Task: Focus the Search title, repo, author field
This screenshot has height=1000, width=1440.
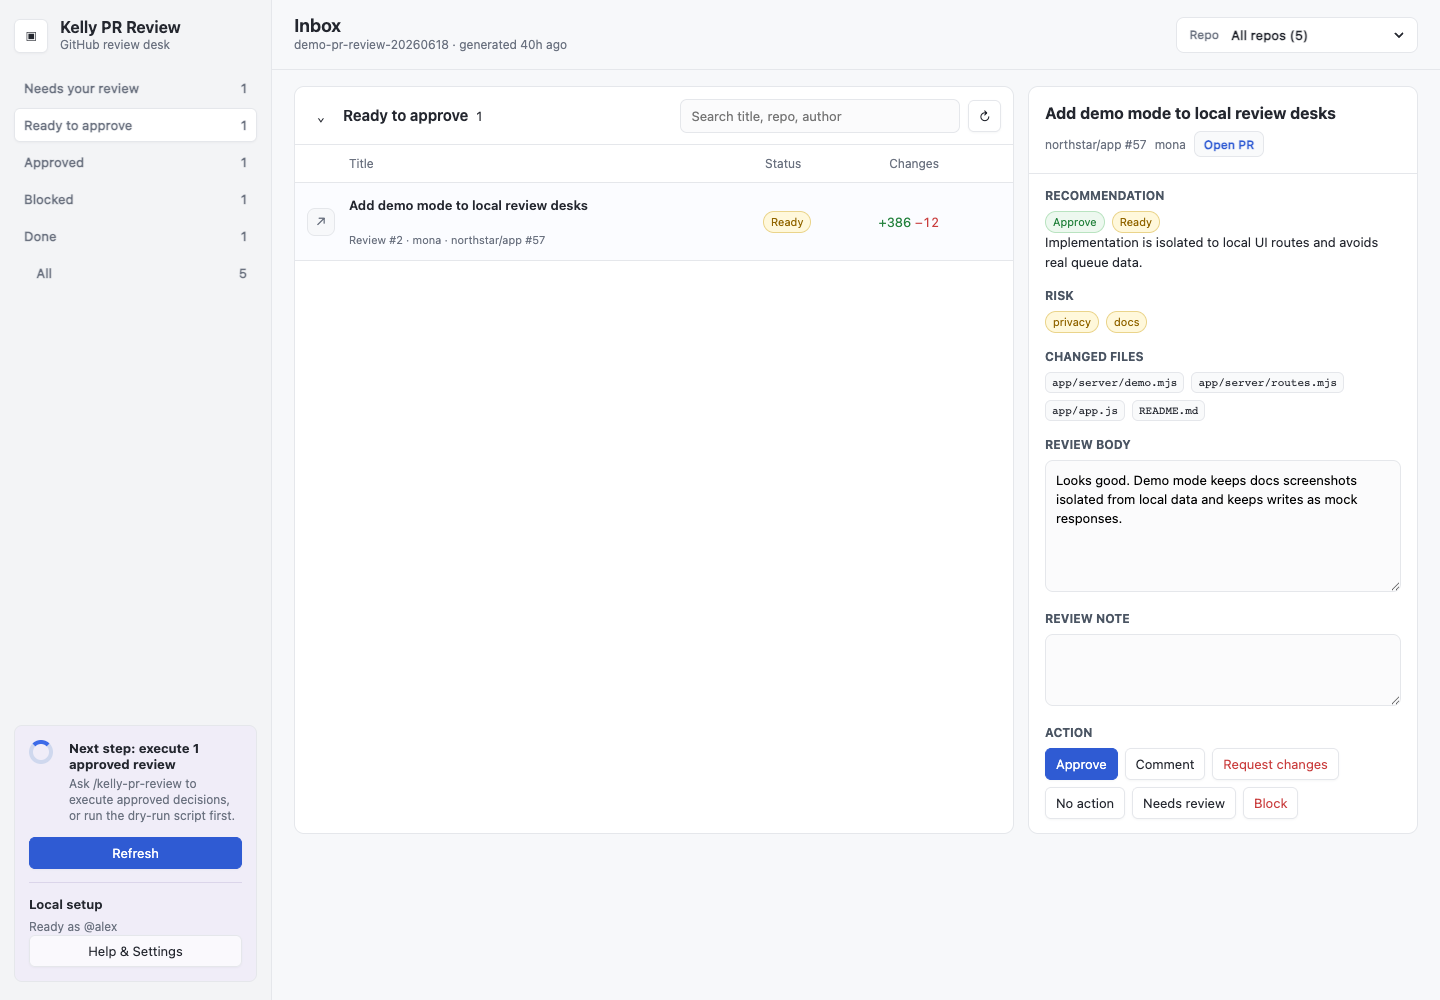Action: coord(819,116)
